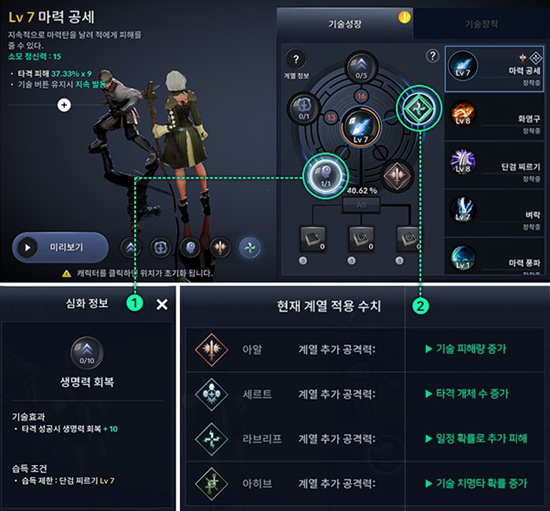Select the highlighted 1/1 skill node
Viewport: 550px width, 511px height.
tap(326, 176)
